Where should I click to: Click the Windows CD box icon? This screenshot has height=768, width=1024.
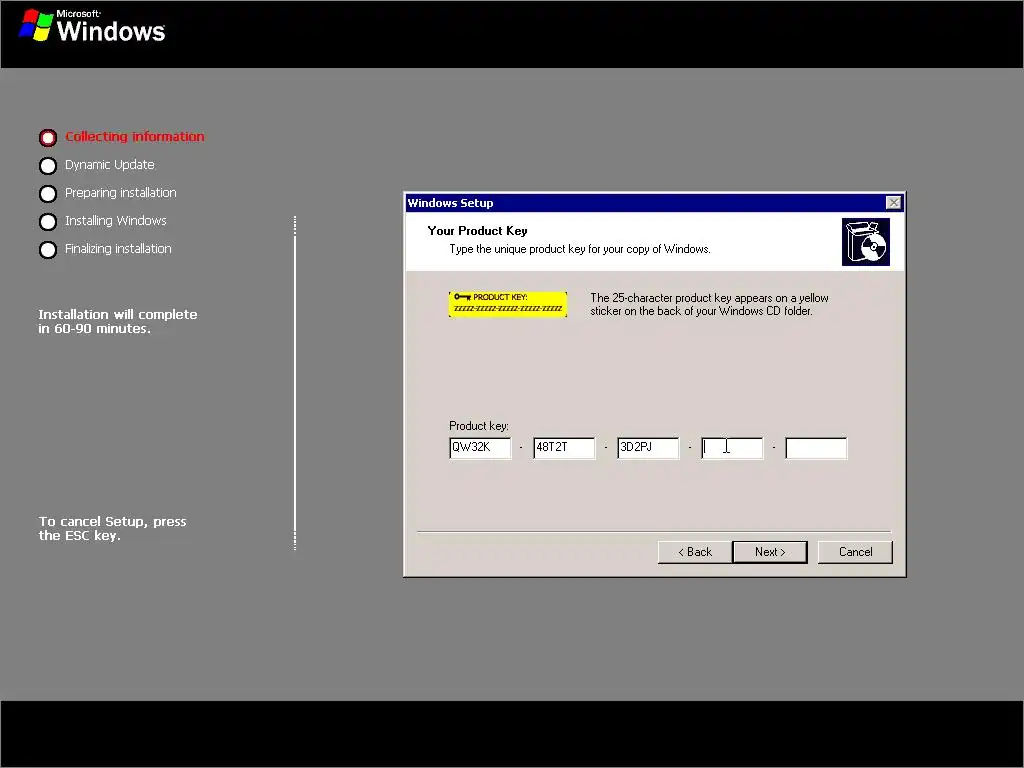tap(865, 242)
